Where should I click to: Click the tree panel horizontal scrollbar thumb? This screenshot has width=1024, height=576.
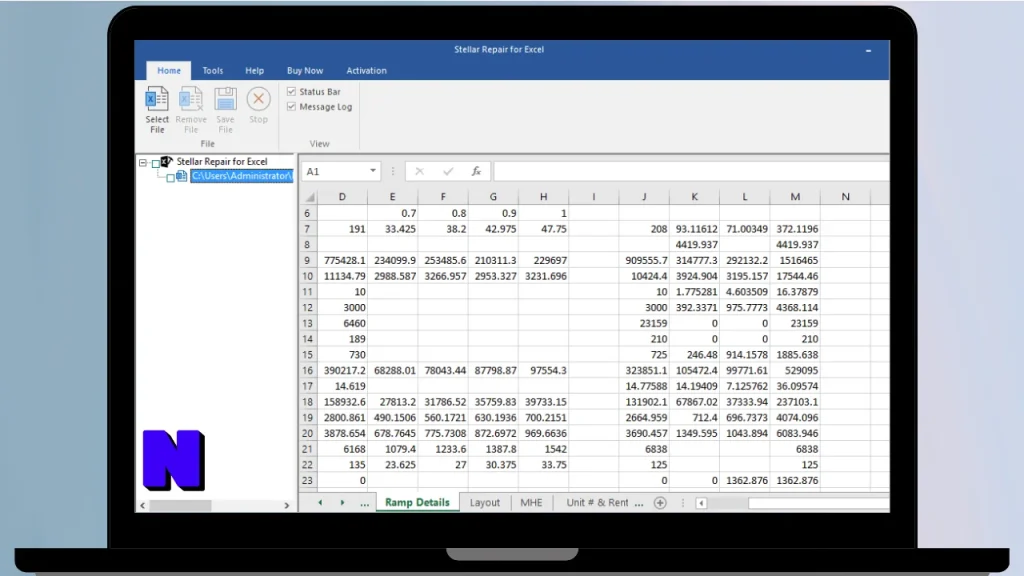(x=181, y=505)
